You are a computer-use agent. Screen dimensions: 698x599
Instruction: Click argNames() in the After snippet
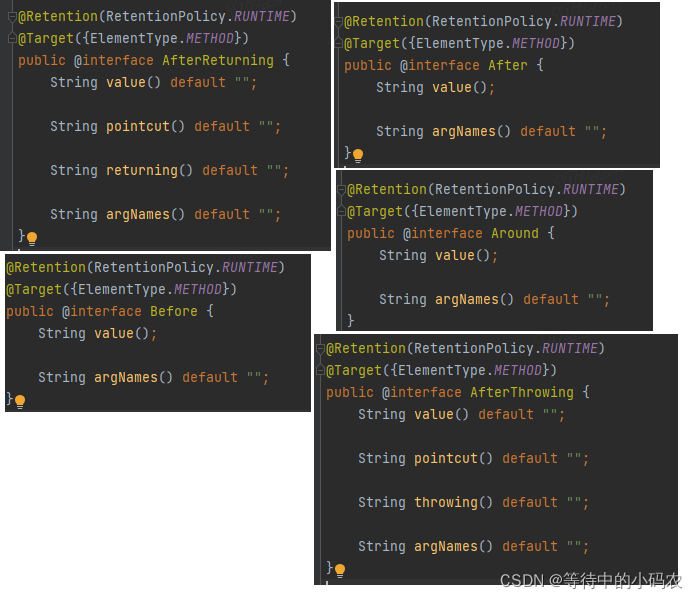[x=471, y=132]
